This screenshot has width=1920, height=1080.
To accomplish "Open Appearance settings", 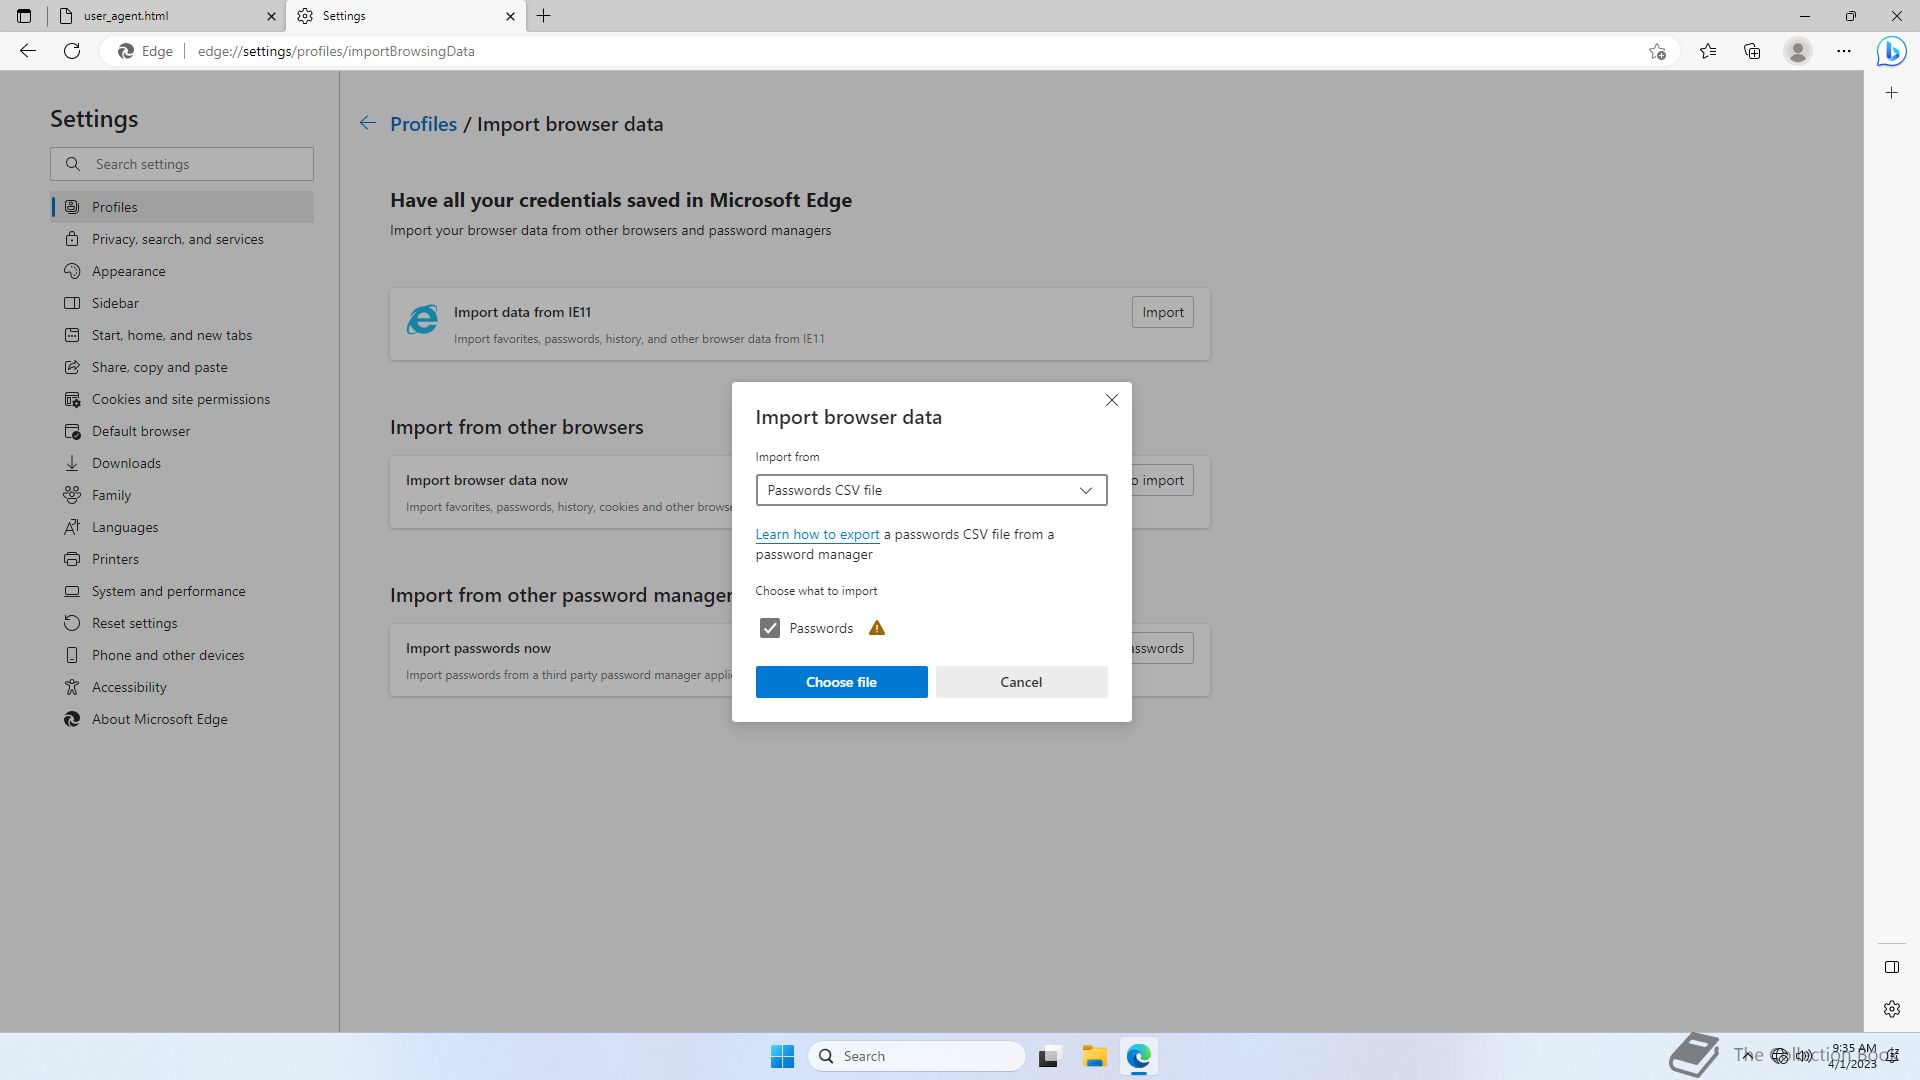I will pos(182,271).
